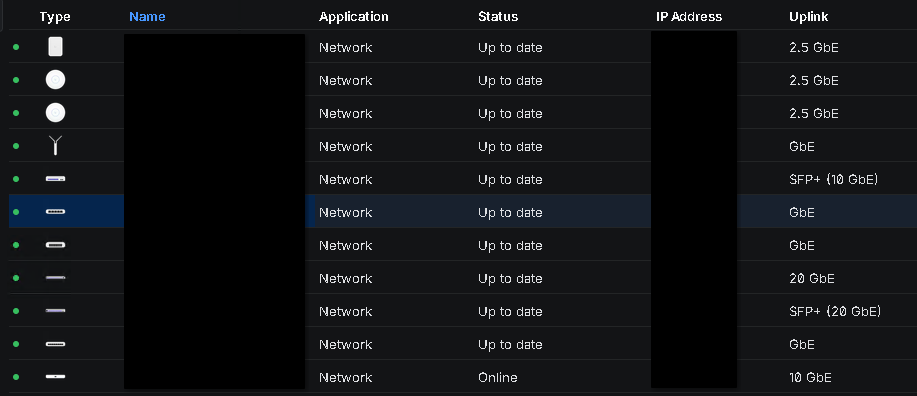The height and width of the screenshot is (396, 917).
Task: Click "GbE" in the highlighted row
Action: click(x=802, y=212)
